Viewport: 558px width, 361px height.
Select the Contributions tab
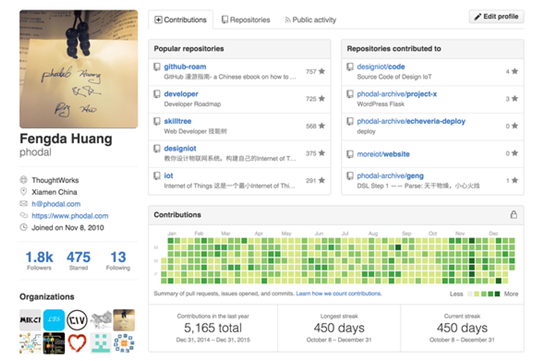pos(181,20)
